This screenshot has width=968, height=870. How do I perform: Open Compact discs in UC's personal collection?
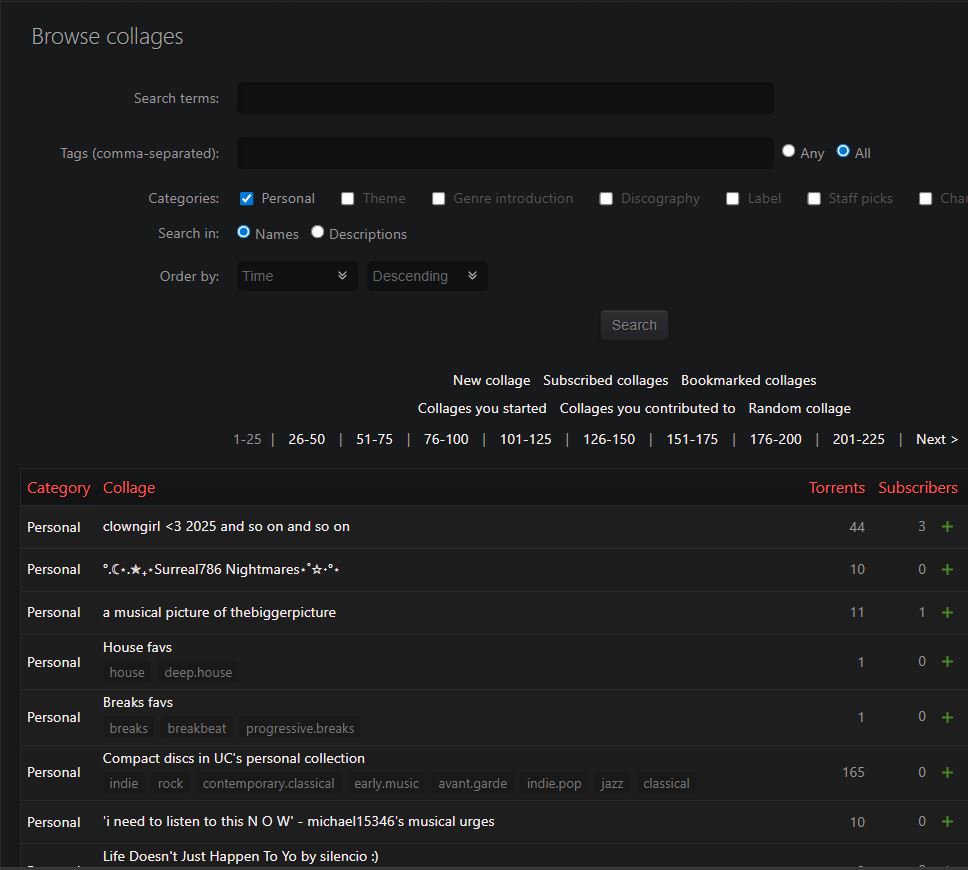pyautogui.click(x=233, y=758)
